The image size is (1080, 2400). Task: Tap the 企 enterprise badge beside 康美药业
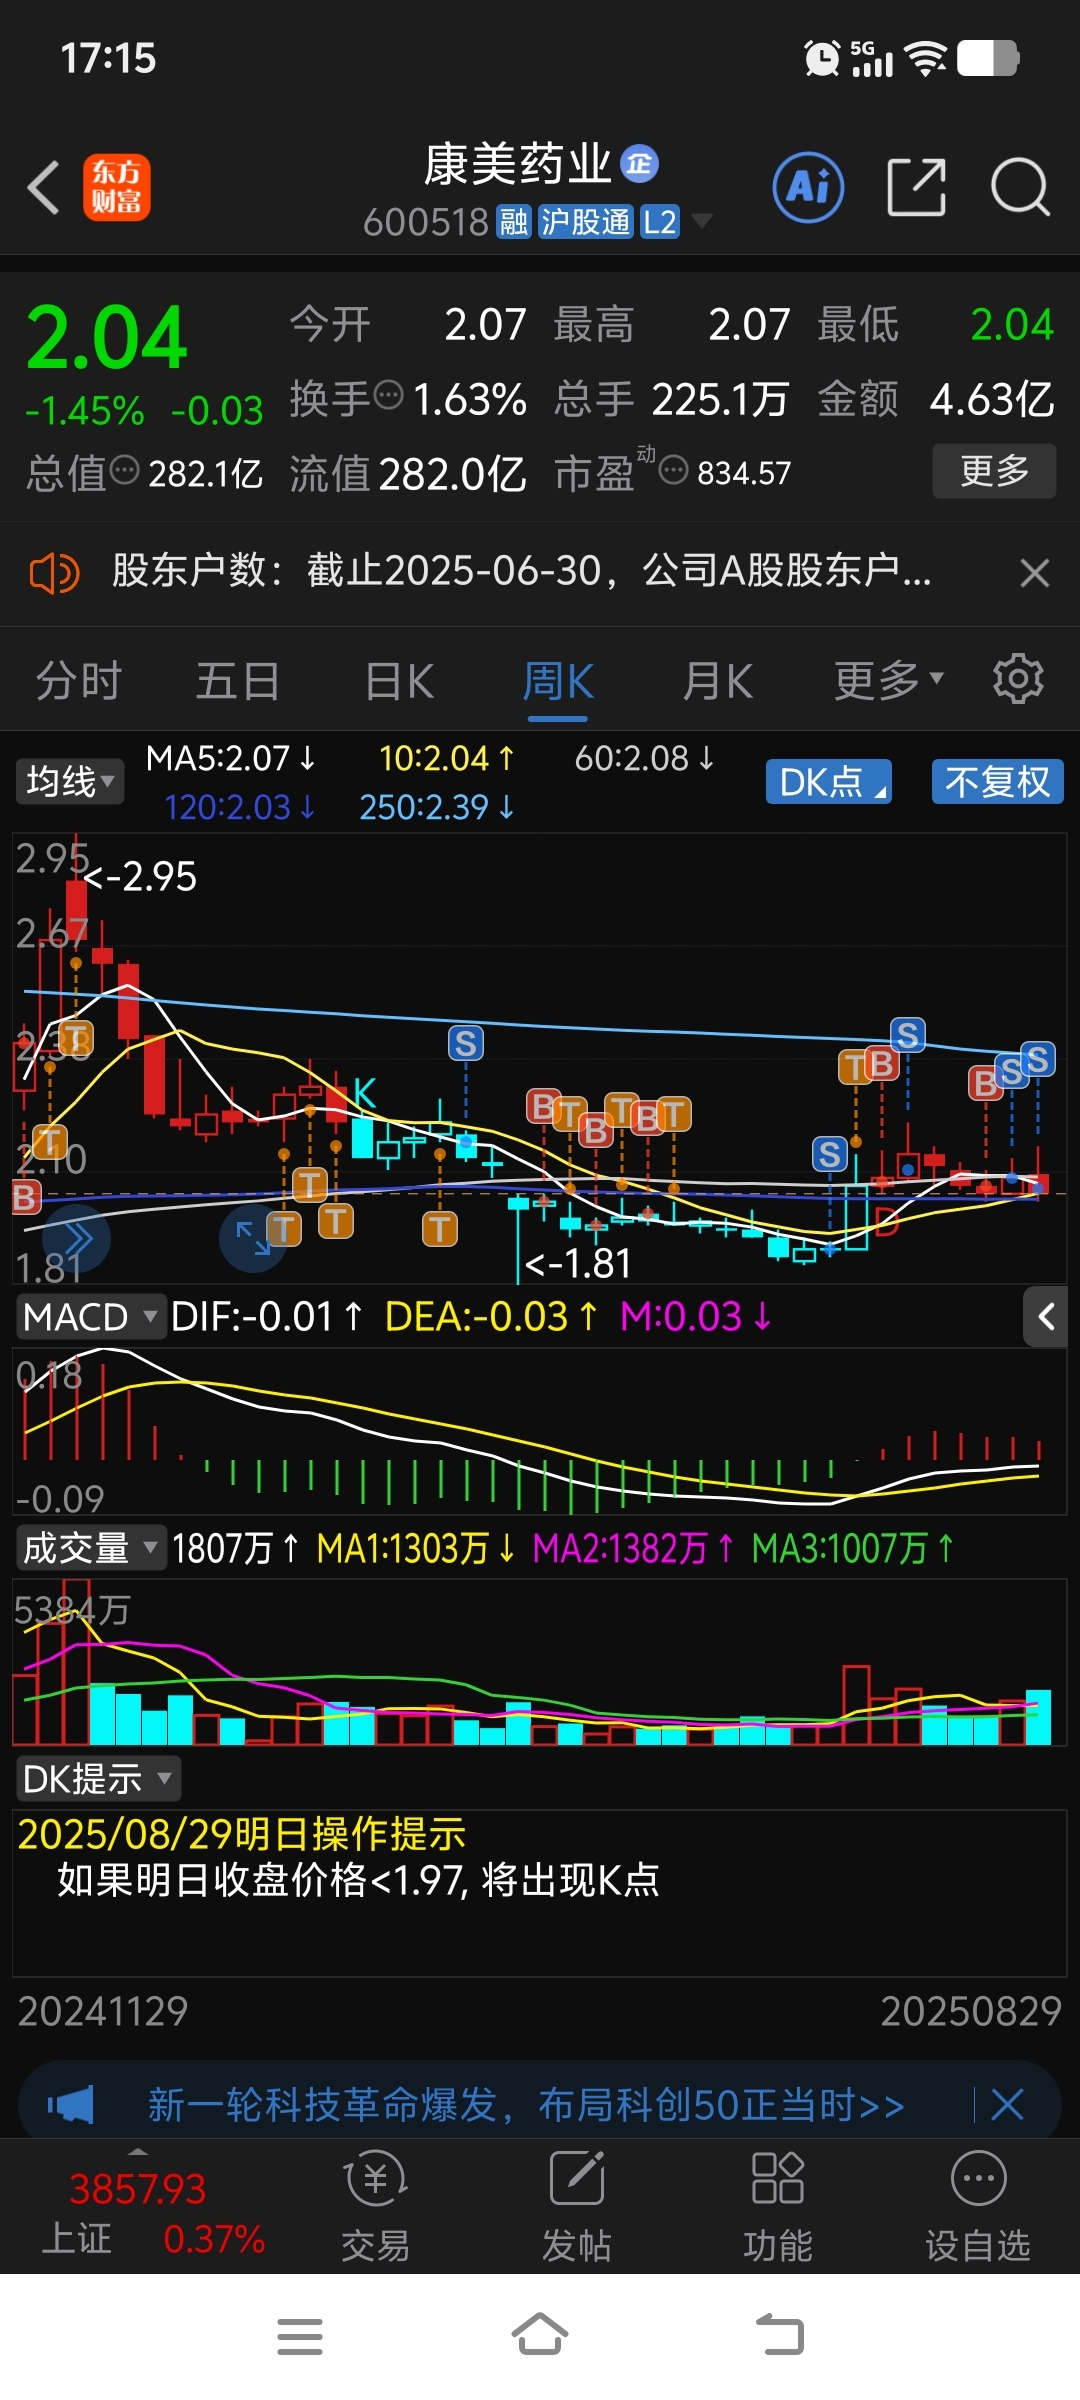pos(639,164)
